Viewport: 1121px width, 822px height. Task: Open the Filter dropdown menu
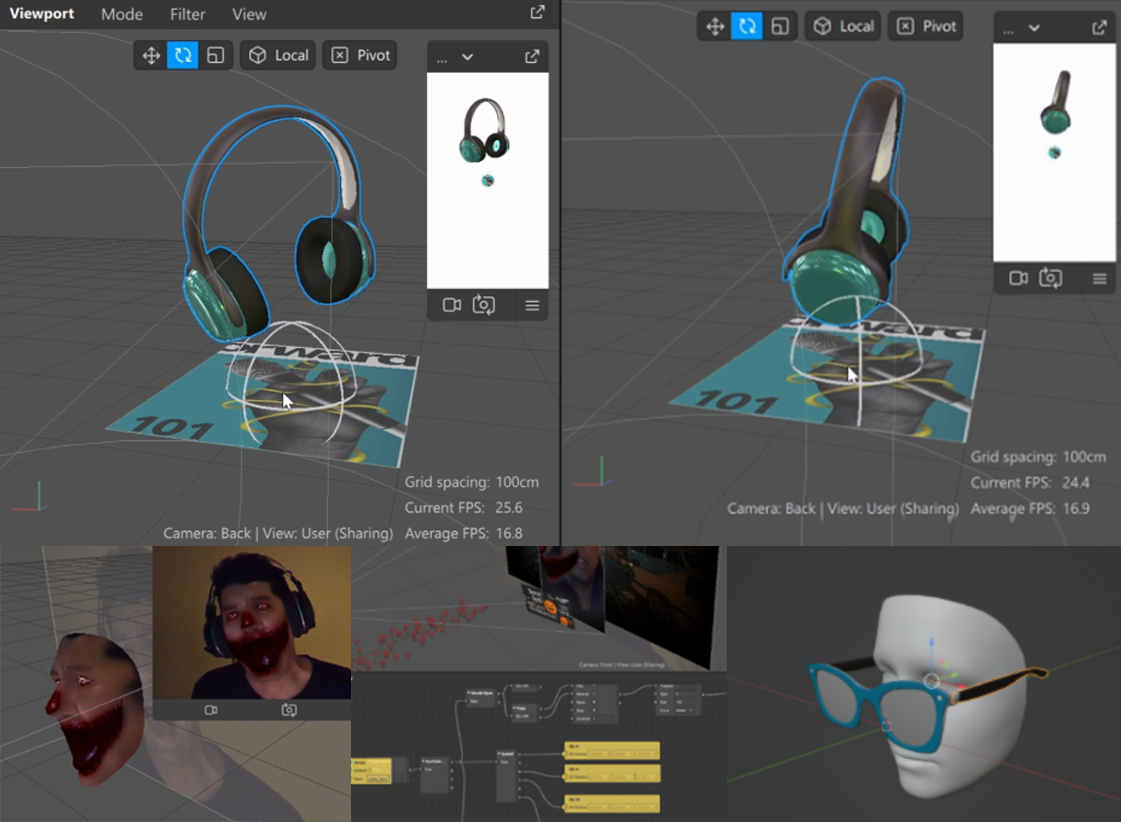(187, 14)
